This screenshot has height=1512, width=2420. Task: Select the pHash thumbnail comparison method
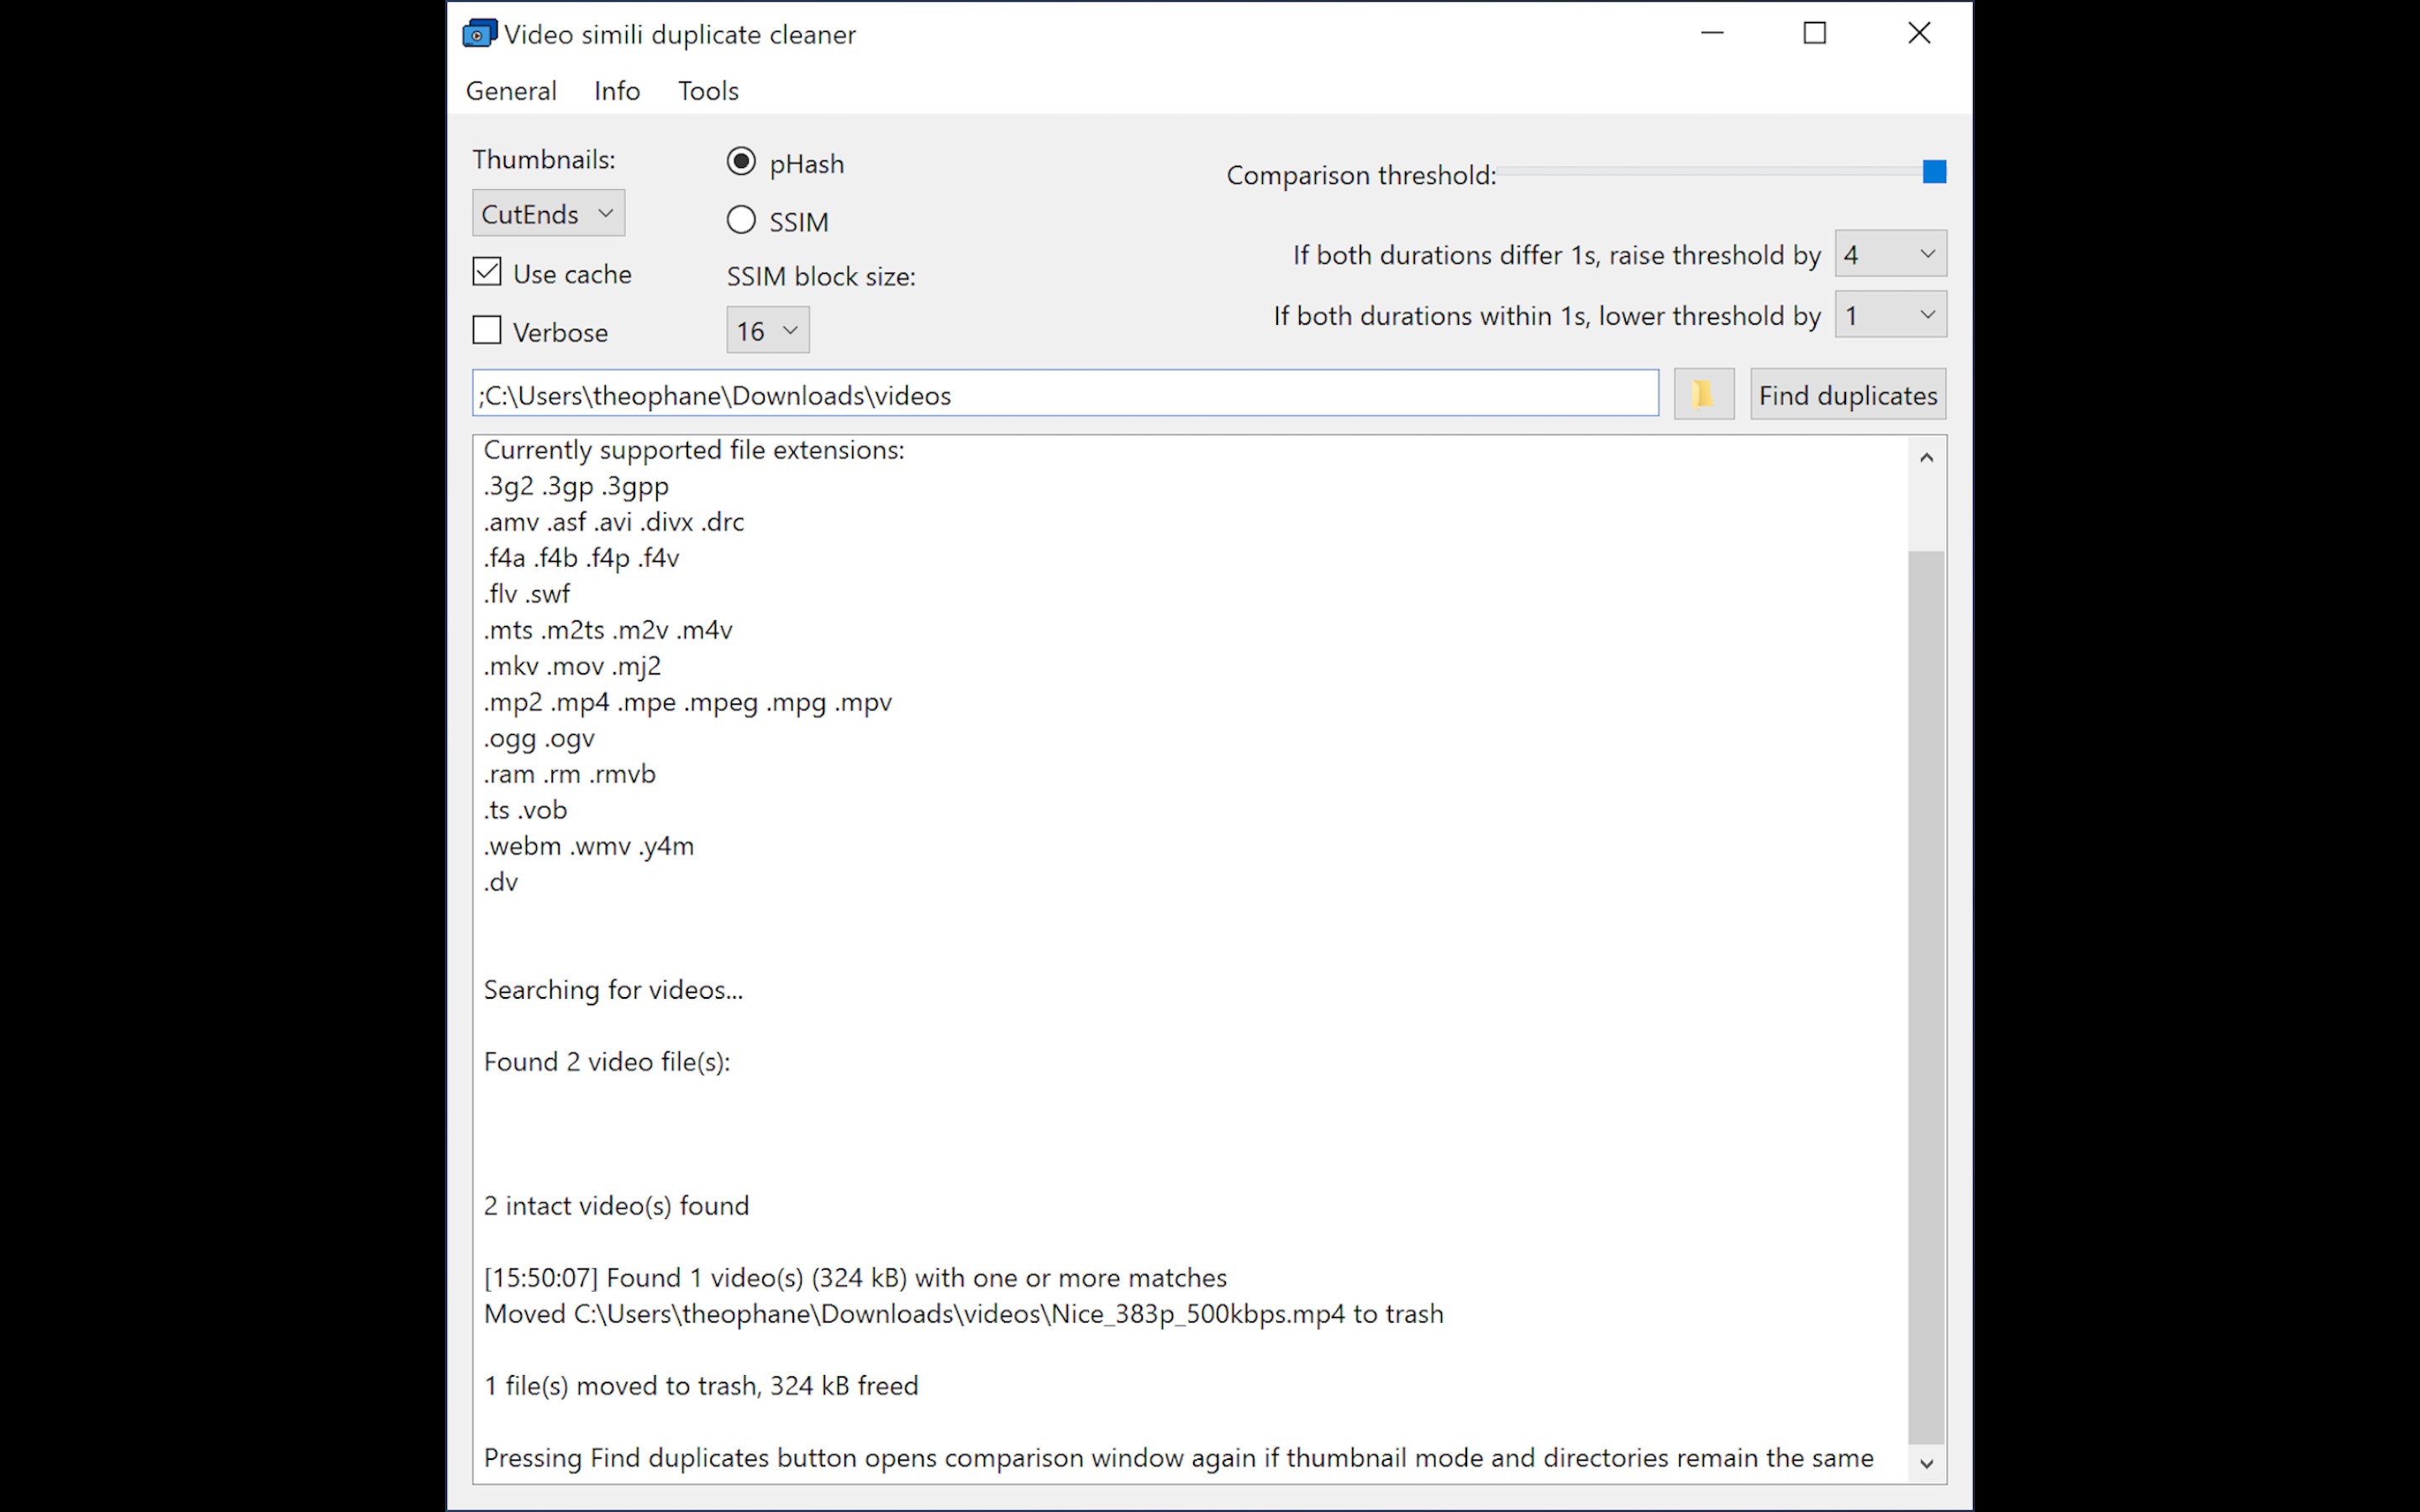(x=741, y=161)
